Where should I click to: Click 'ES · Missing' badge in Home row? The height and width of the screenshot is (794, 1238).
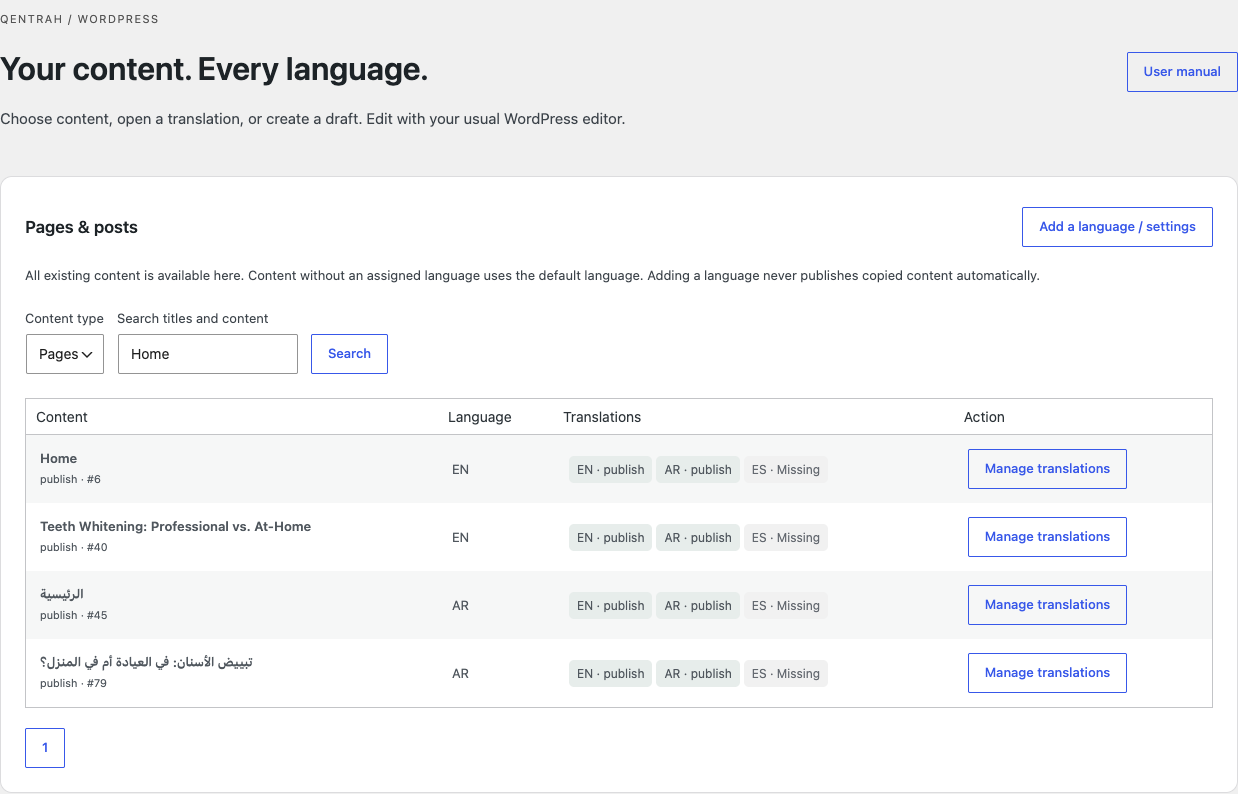(x=786, y=470)
